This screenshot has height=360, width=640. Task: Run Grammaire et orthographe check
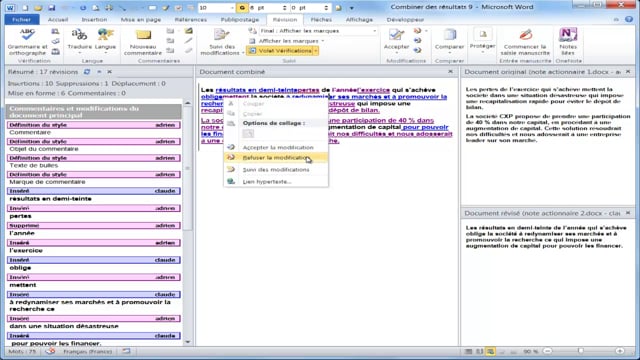click(x=27, y=42)
